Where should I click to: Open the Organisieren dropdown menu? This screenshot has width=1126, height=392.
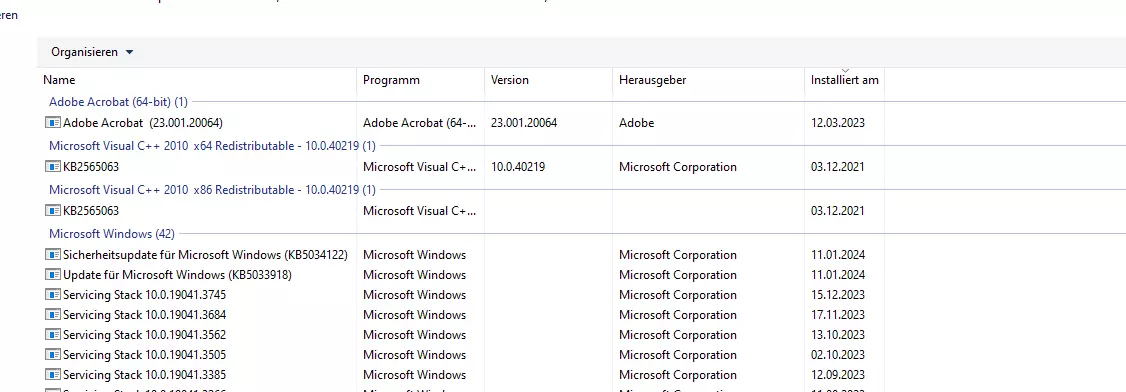[x=92, y=52]
